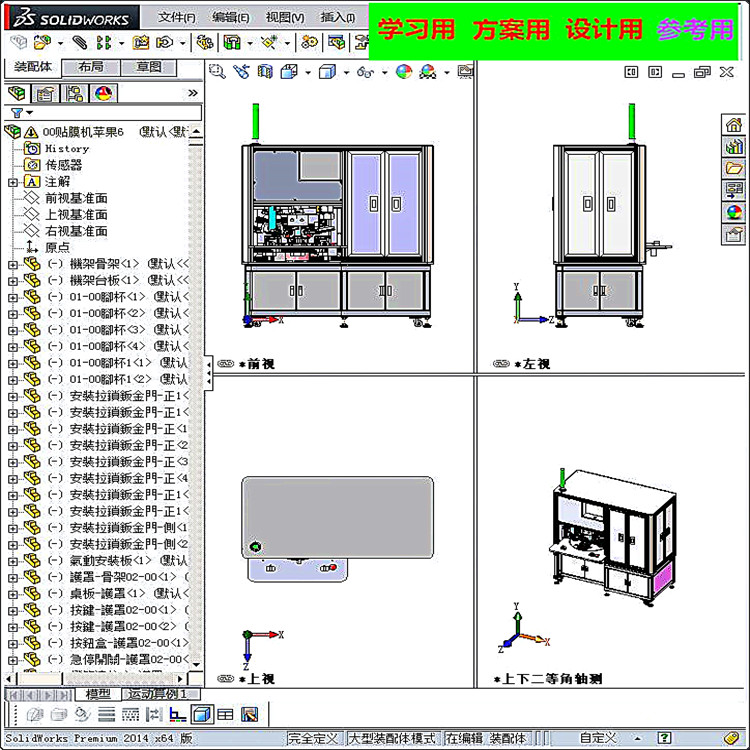
Task: Open the 编辑(E) menu
Action: 231,17
